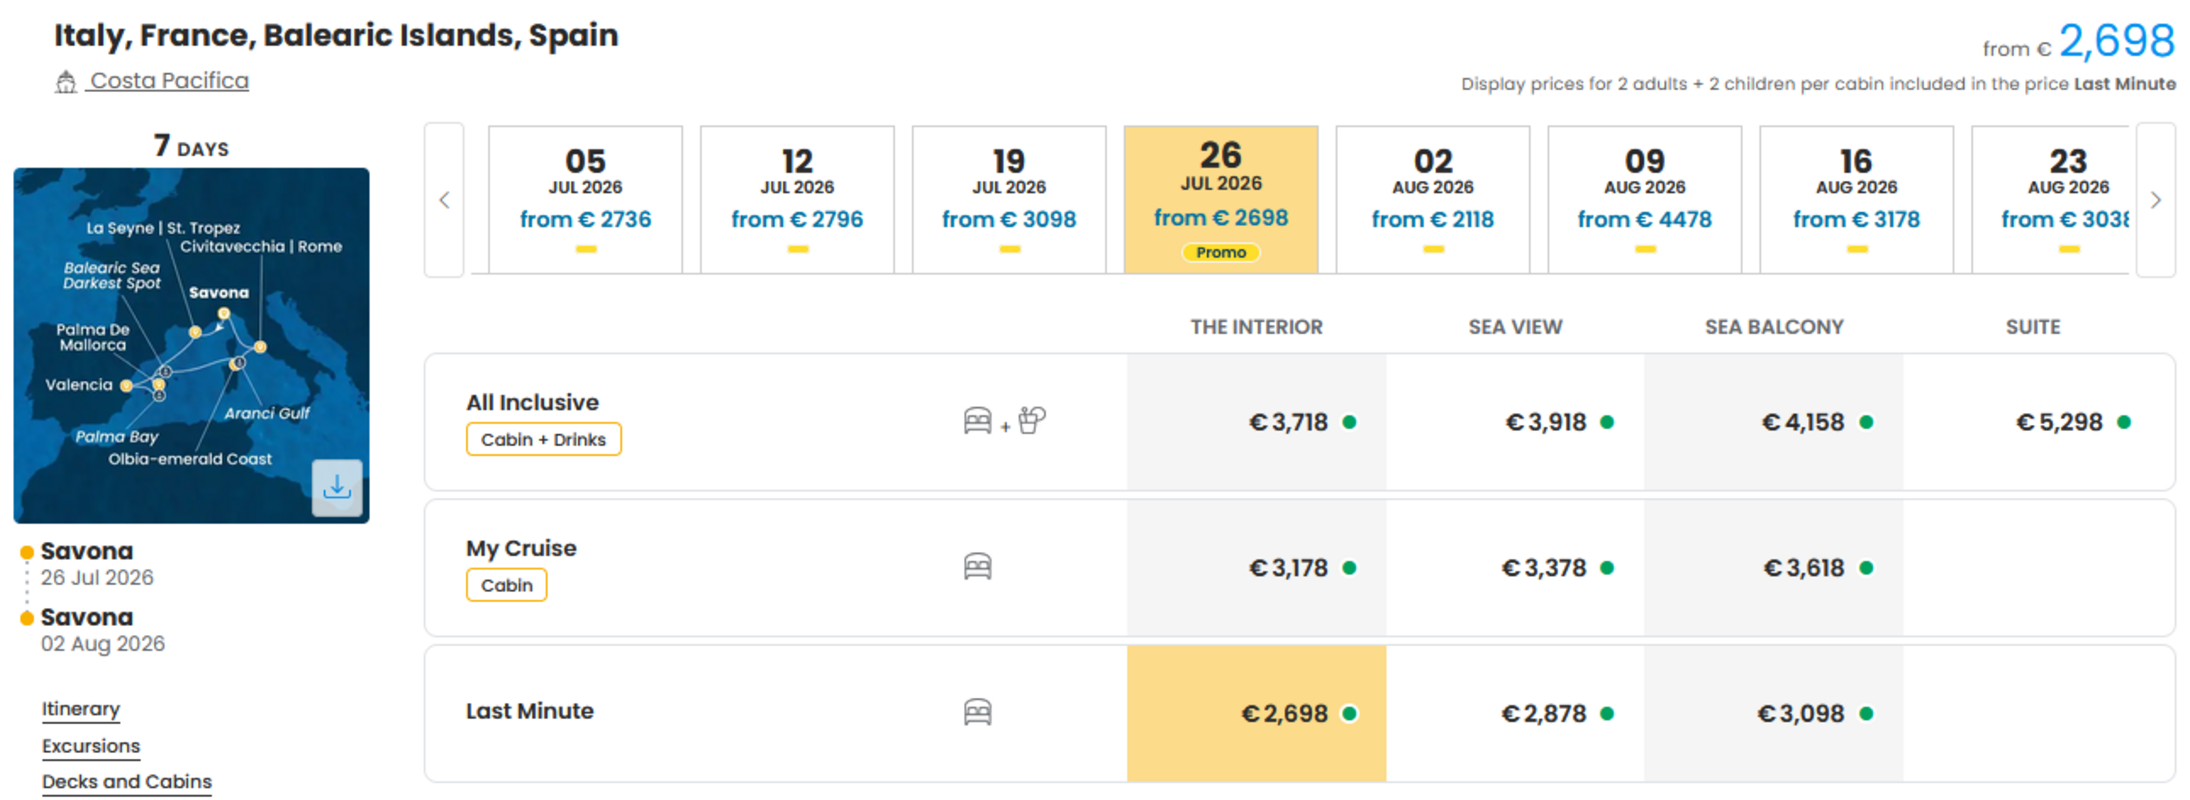Select the 19 Jul 2026 departure
This screenshot has height=800, width=2190.
[x=1009, y=199]
